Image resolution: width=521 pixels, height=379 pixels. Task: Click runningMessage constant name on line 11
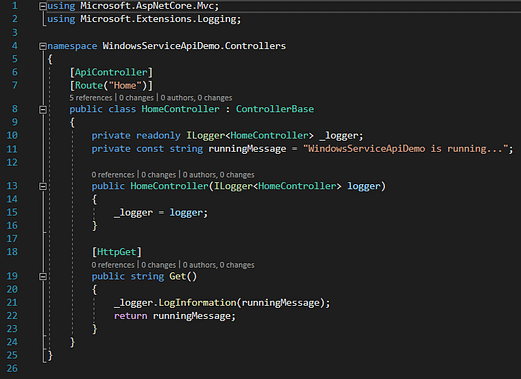(247, 149)
